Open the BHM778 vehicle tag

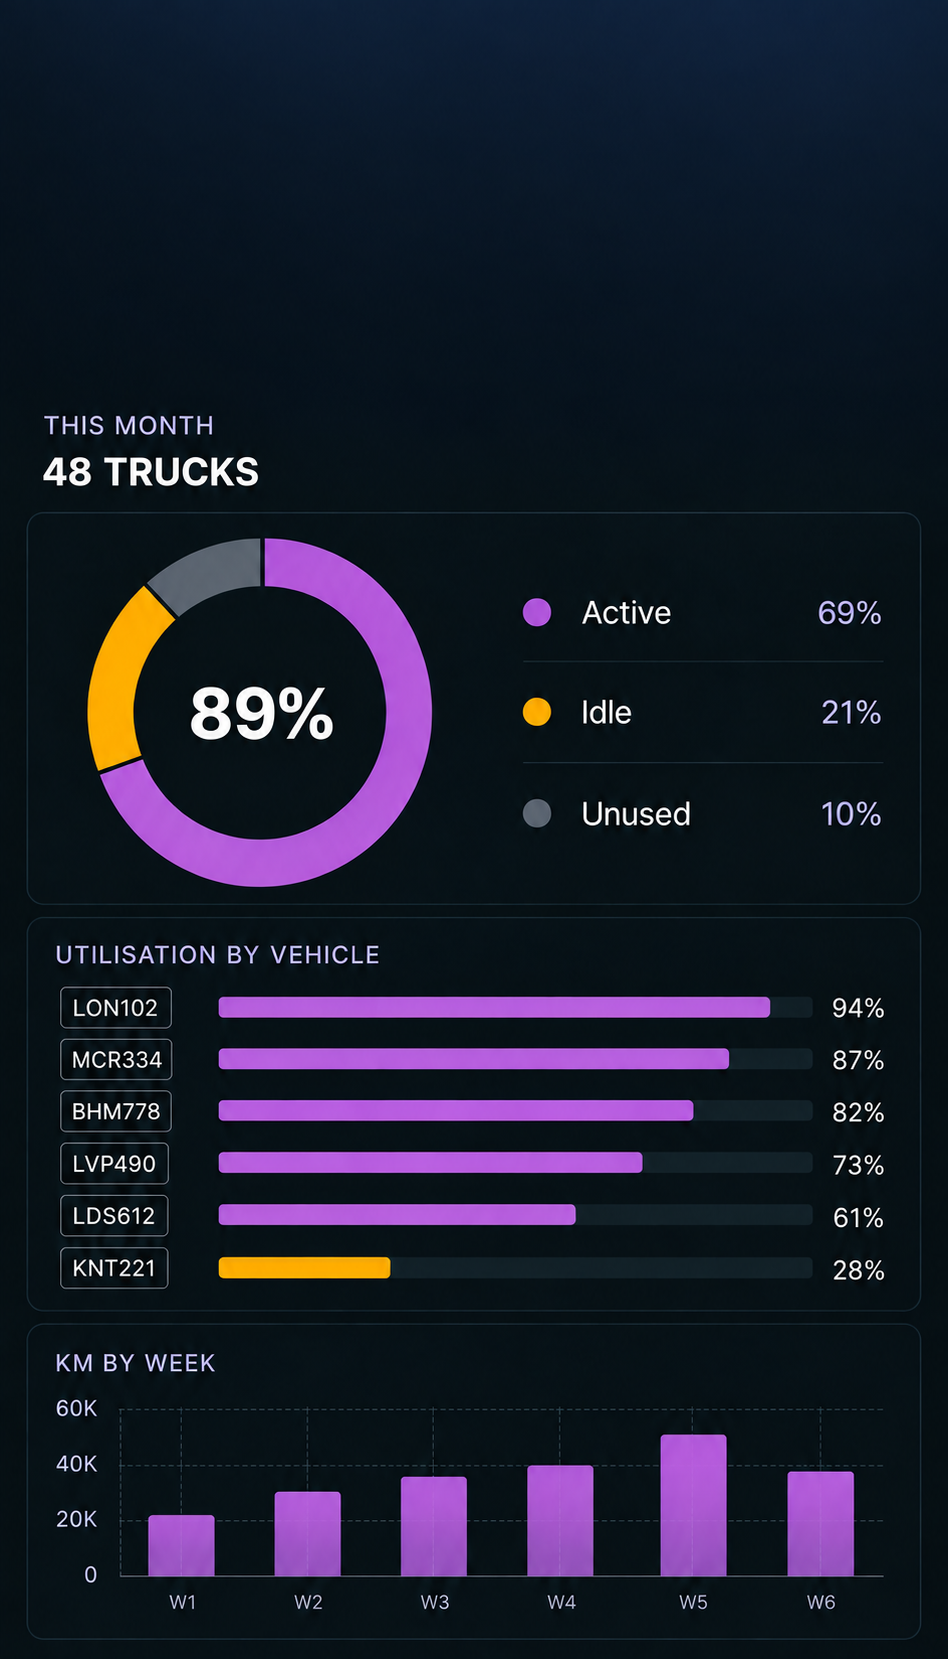pyautogui.click(x=116, y=1111)
